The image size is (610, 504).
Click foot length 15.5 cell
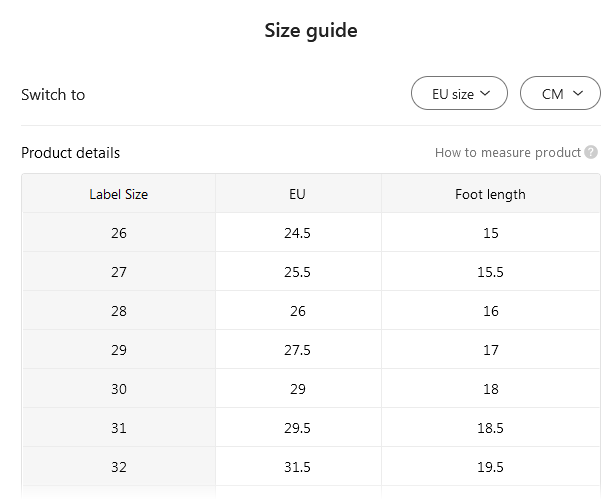click(490, 272)
